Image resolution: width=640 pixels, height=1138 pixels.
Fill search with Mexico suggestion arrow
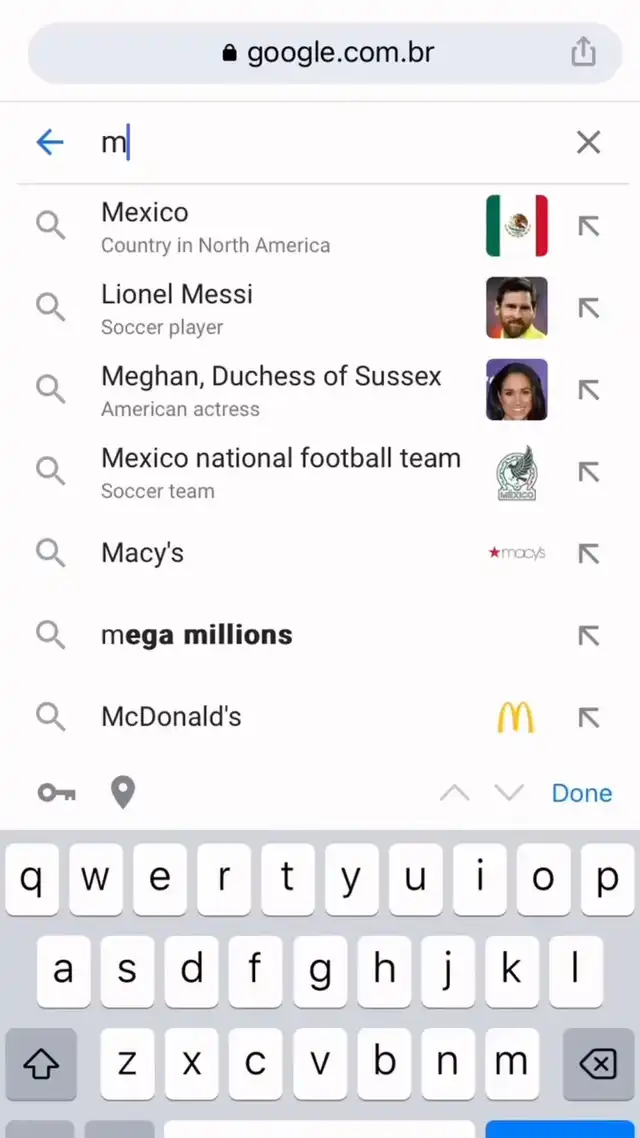pyautogui.click(x=589, y=226)
